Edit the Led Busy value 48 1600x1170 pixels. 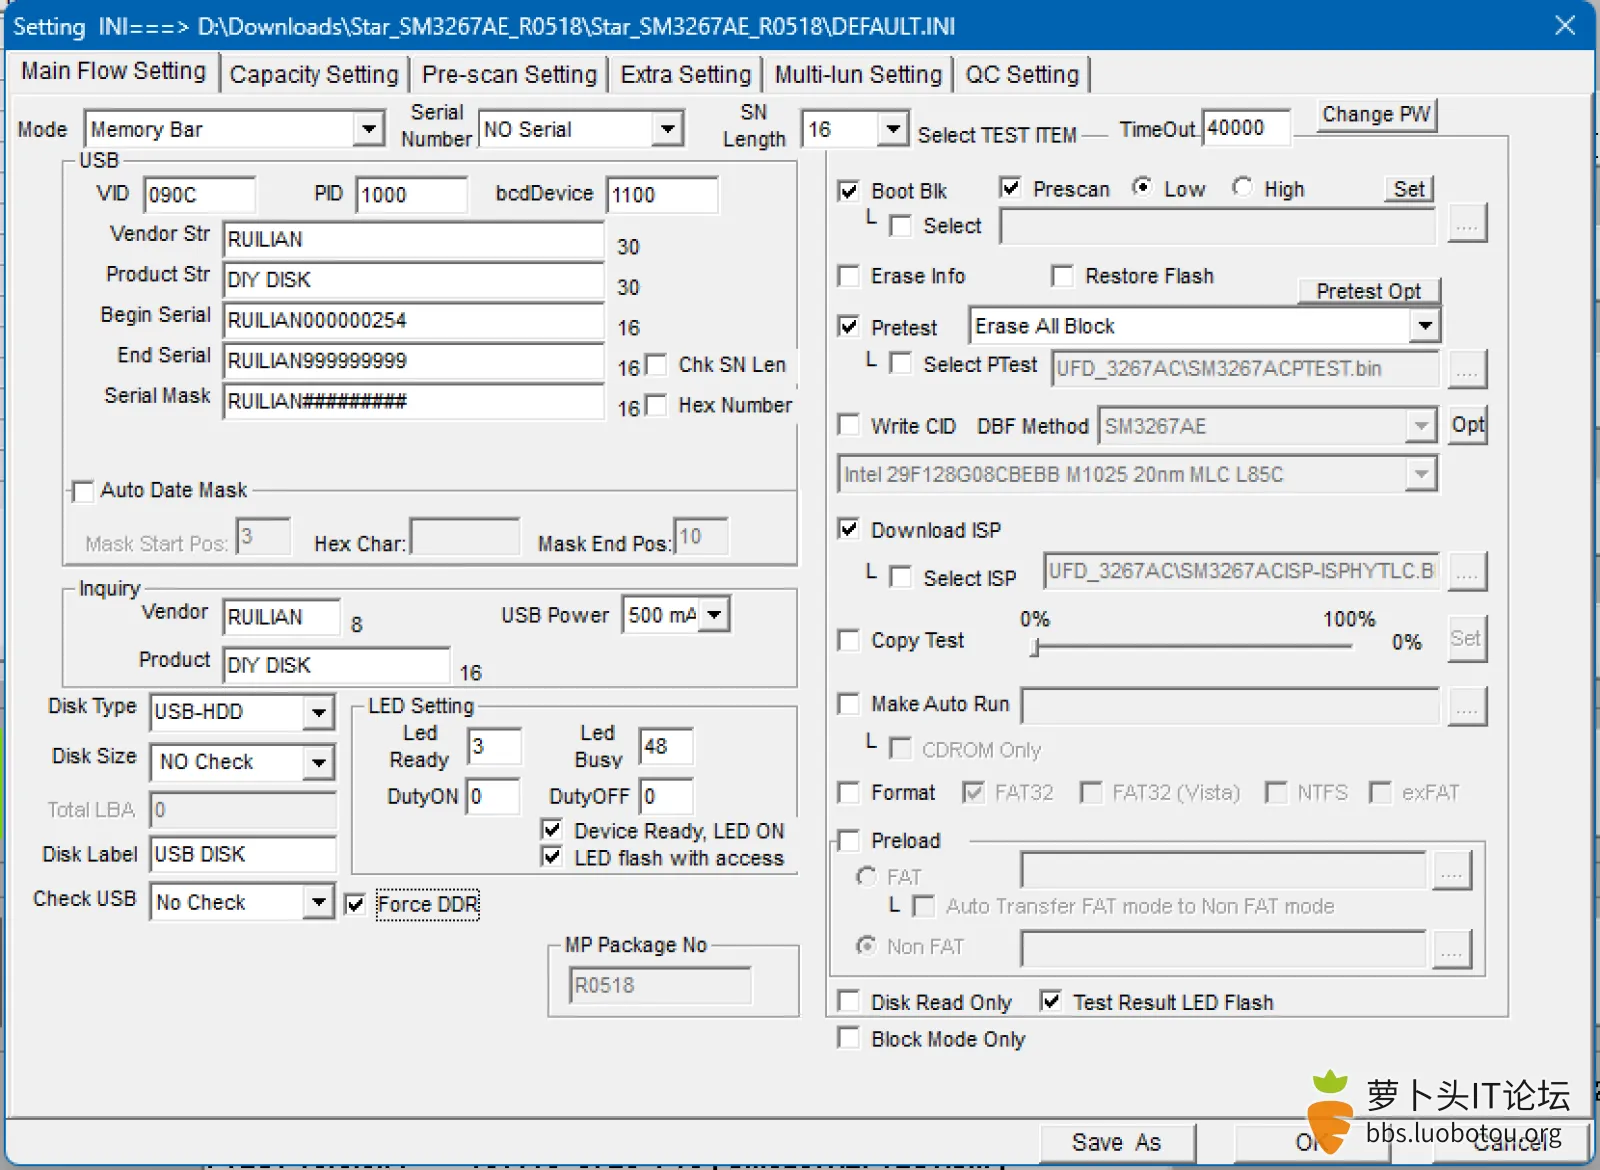666,747
